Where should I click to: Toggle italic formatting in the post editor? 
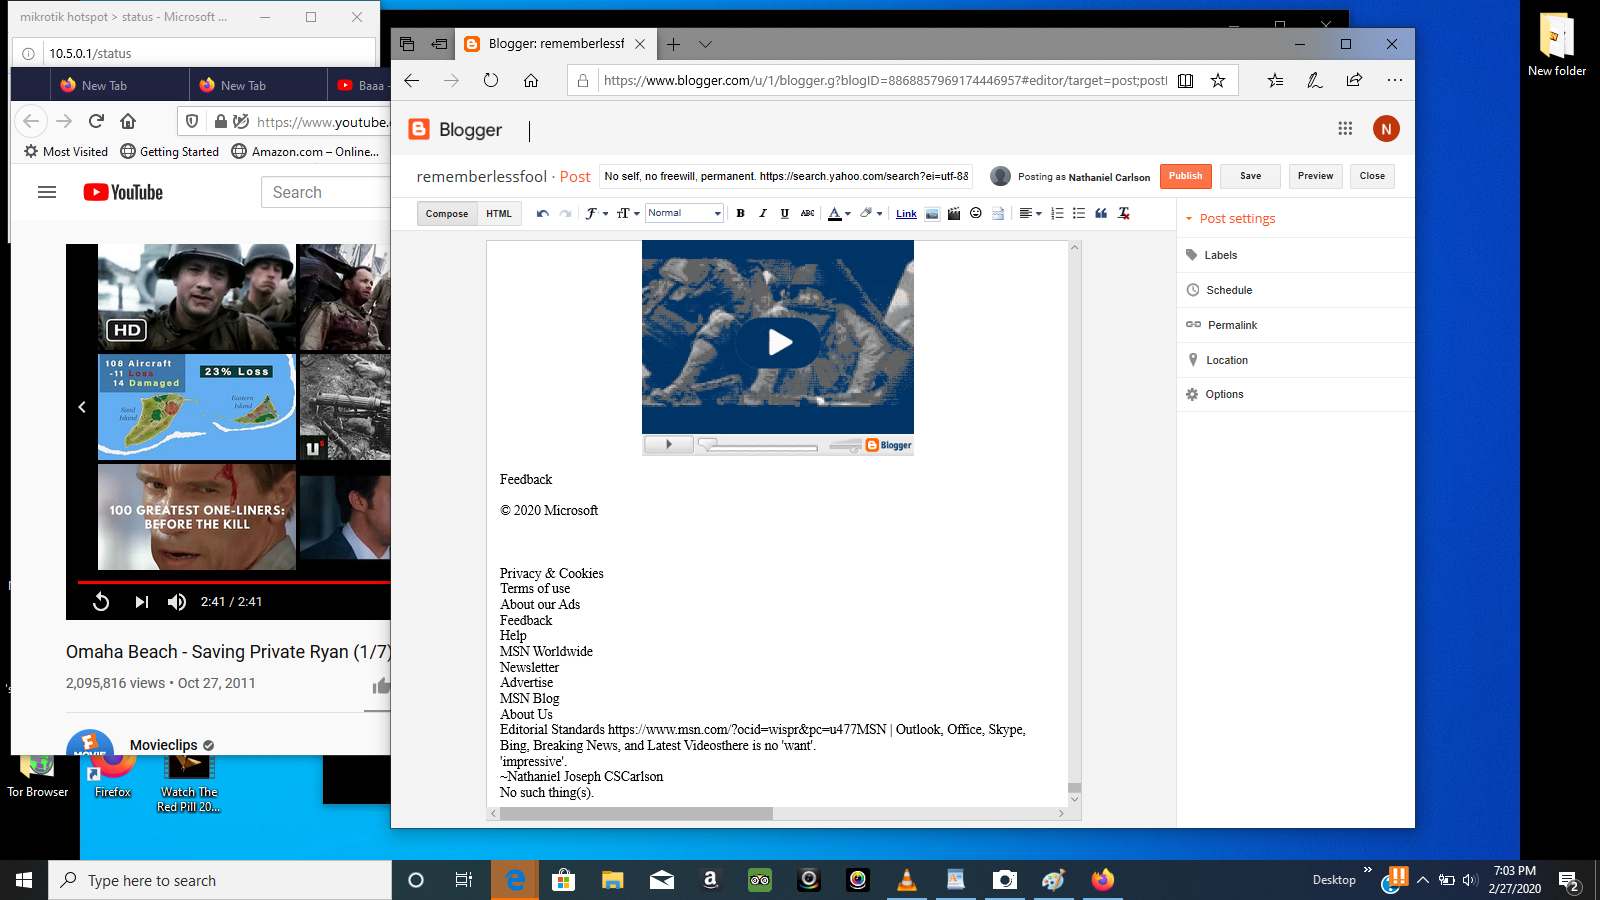tap(762, 213)
